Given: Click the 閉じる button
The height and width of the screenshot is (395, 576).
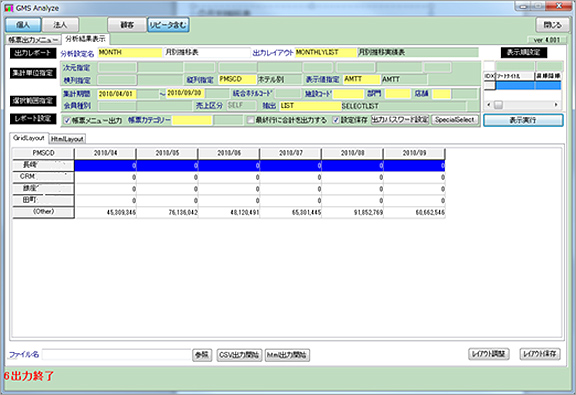Looking at the screenshot, I should point(552,25).
